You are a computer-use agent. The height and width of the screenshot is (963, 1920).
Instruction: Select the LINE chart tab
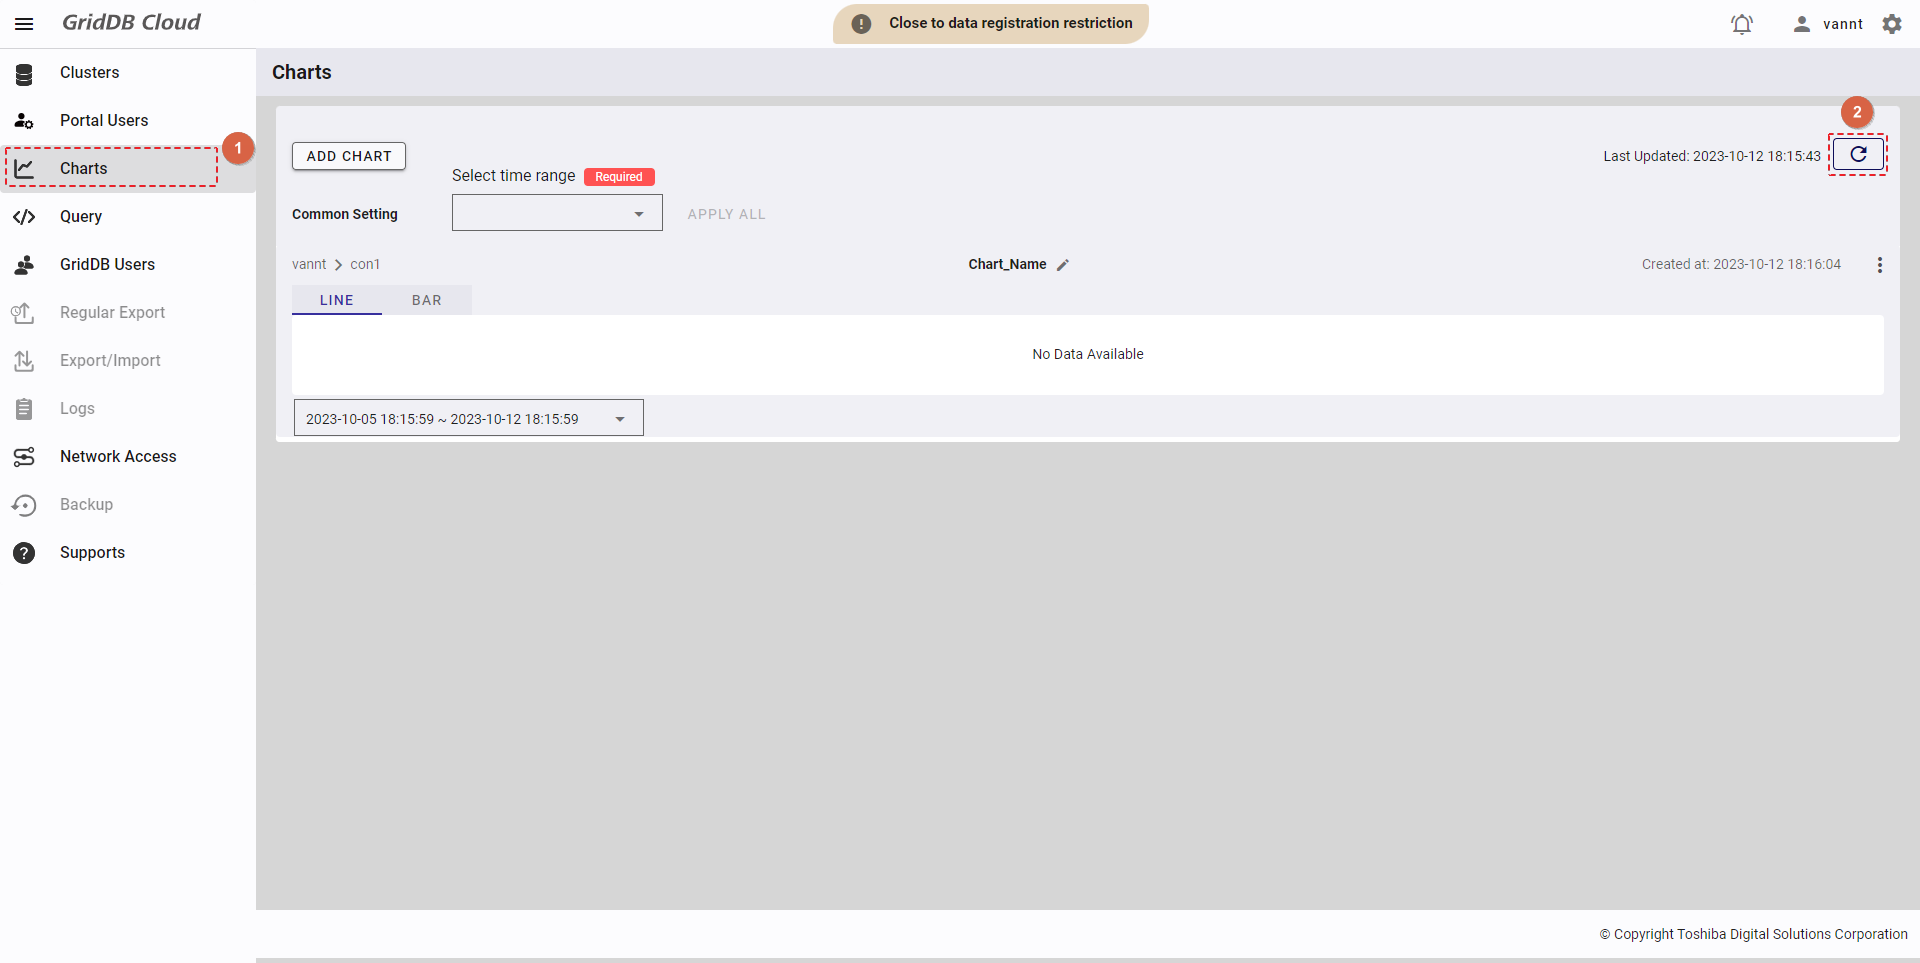pos(336,300)
